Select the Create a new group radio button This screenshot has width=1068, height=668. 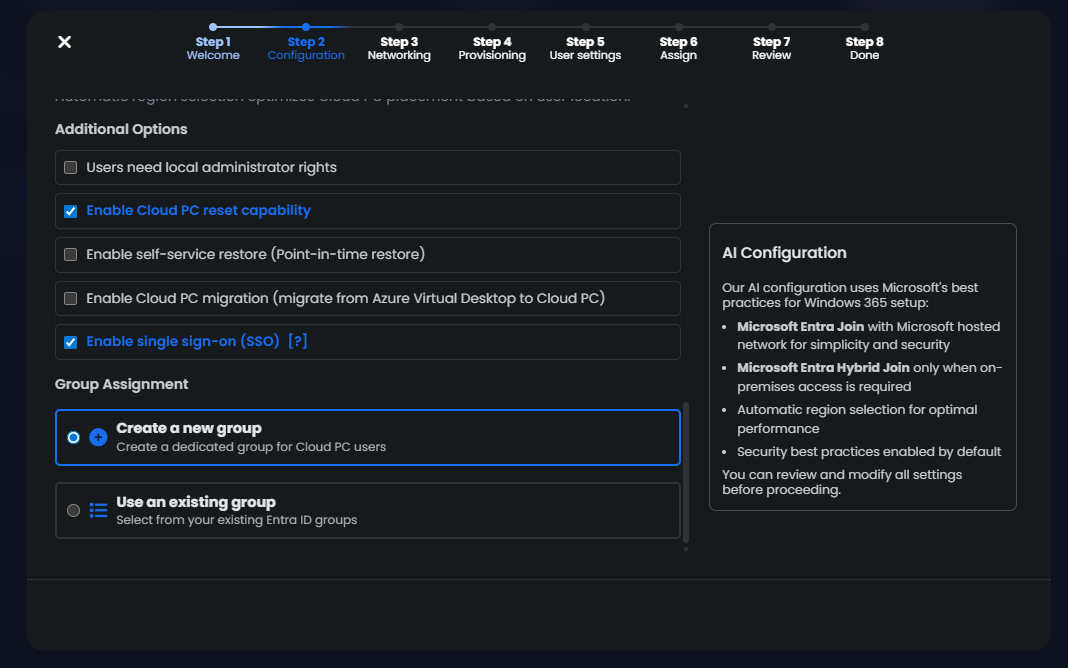pos(74,437)
